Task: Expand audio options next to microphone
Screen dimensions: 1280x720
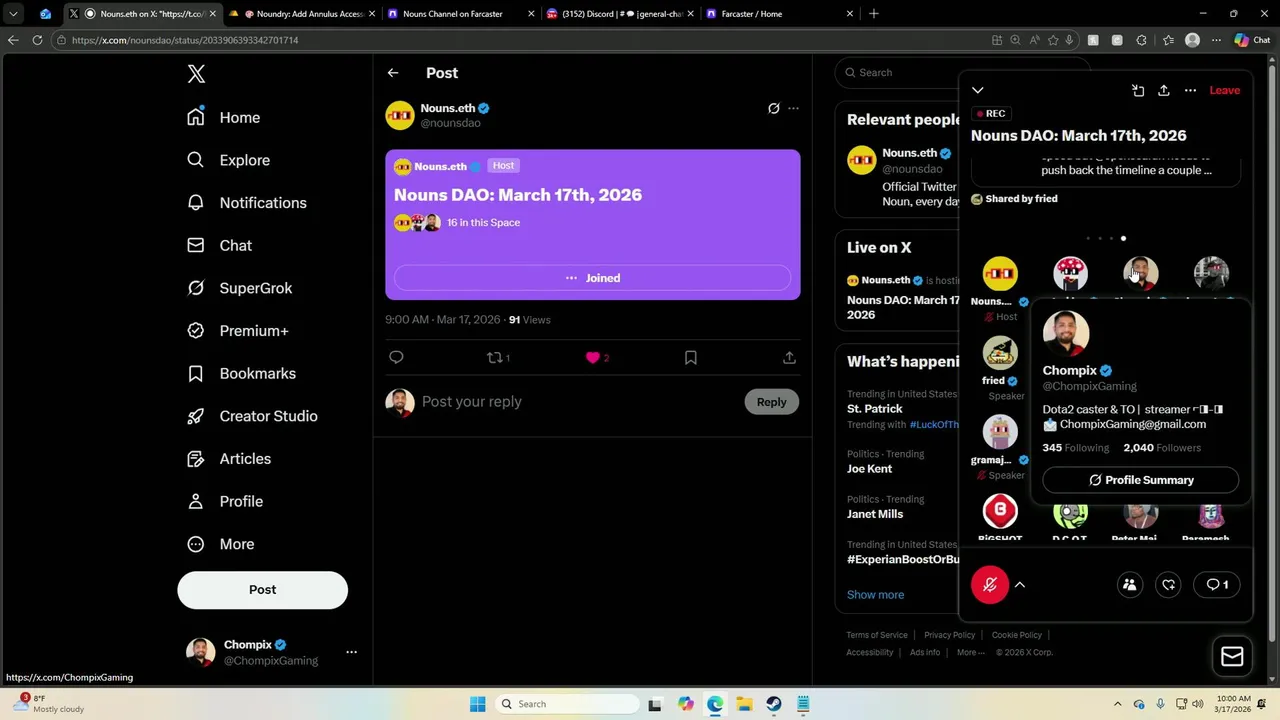Action: pyautogui.click(x=1020, y=585)
